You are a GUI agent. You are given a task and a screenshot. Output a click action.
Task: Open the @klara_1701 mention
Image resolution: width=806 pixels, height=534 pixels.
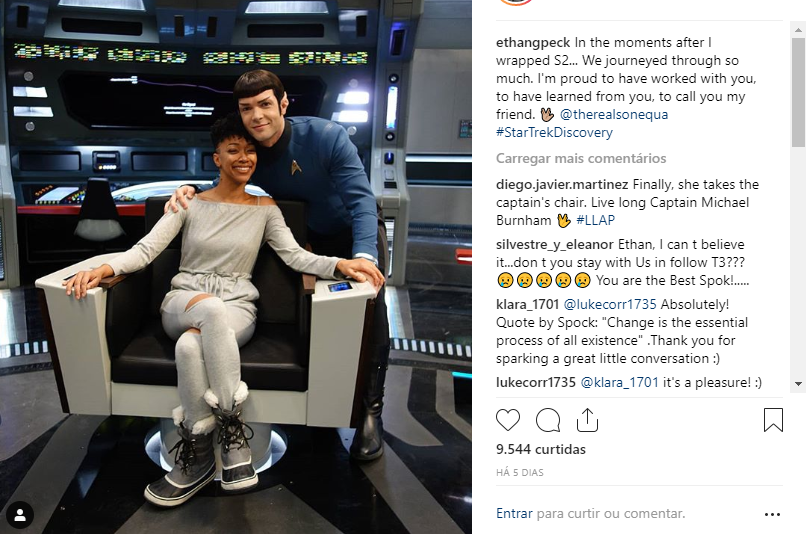click(x=619, y=382)
